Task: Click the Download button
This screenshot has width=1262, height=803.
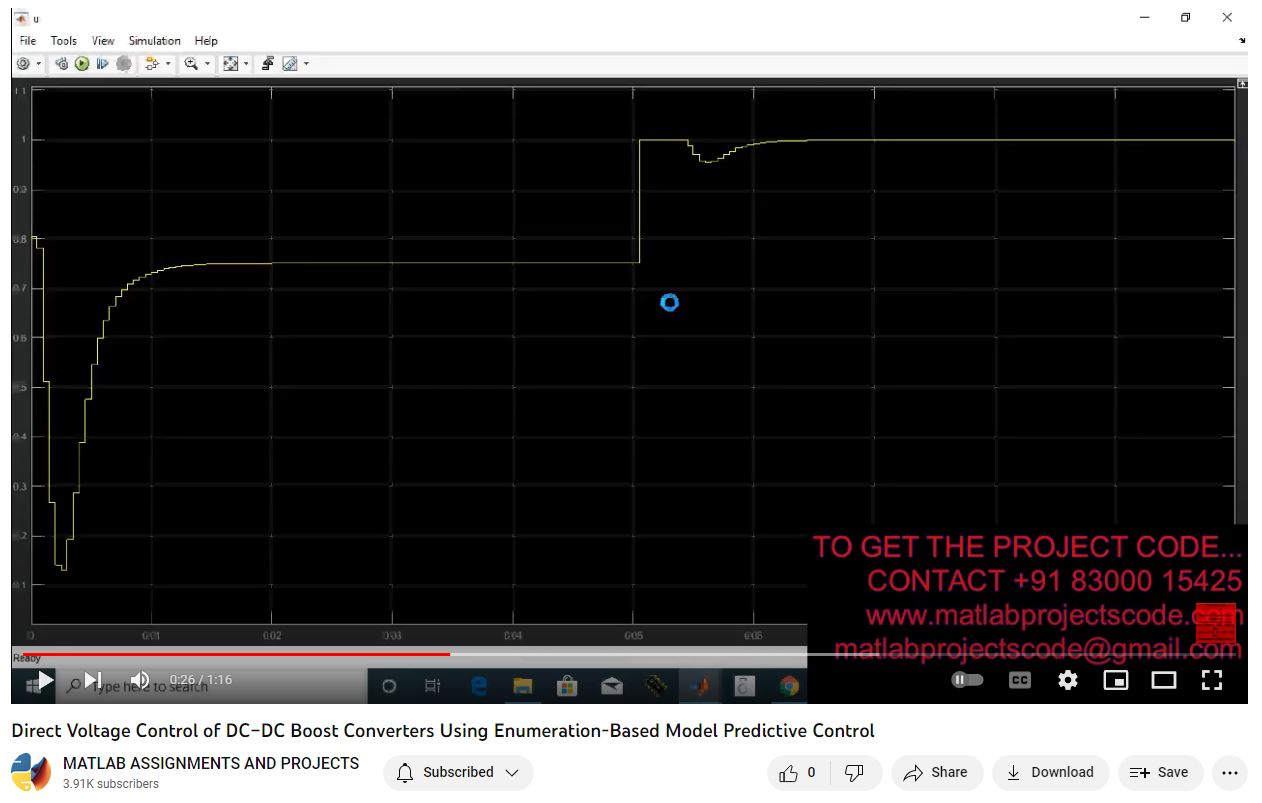Action: pos(1049,772)
